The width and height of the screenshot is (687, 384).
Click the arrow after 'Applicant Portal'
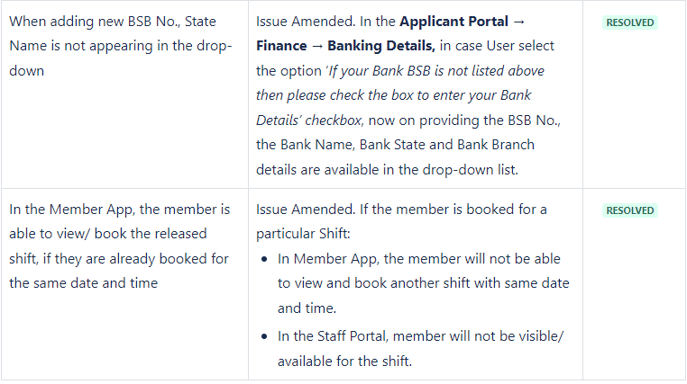519,22
